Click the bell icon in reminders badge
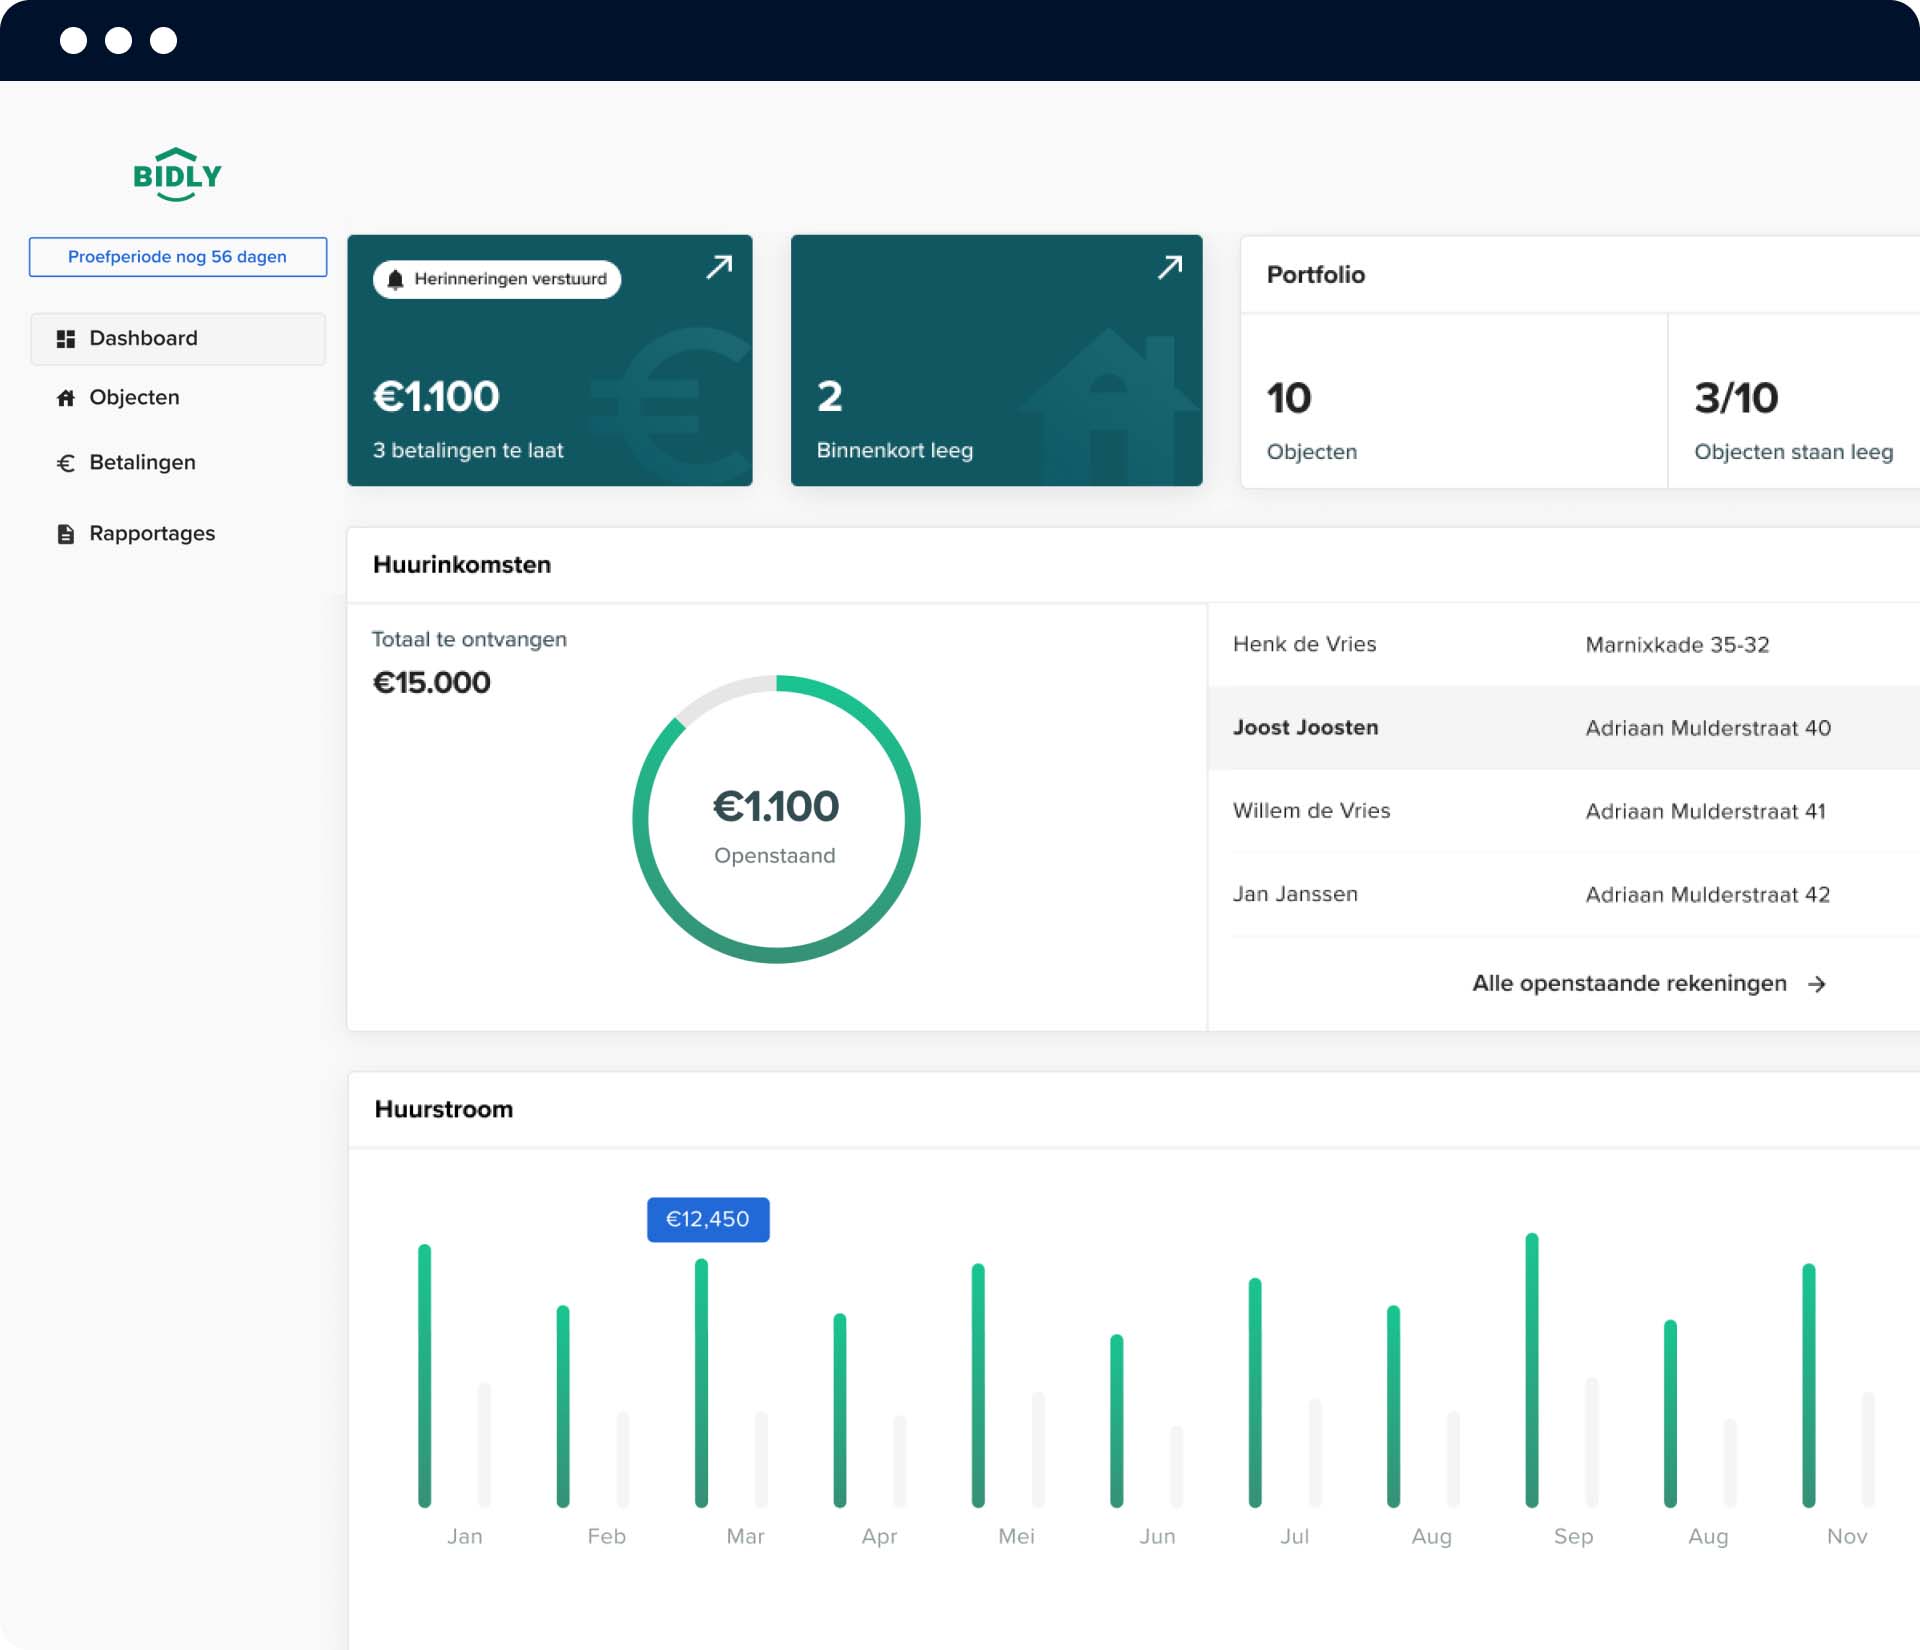 395,280
